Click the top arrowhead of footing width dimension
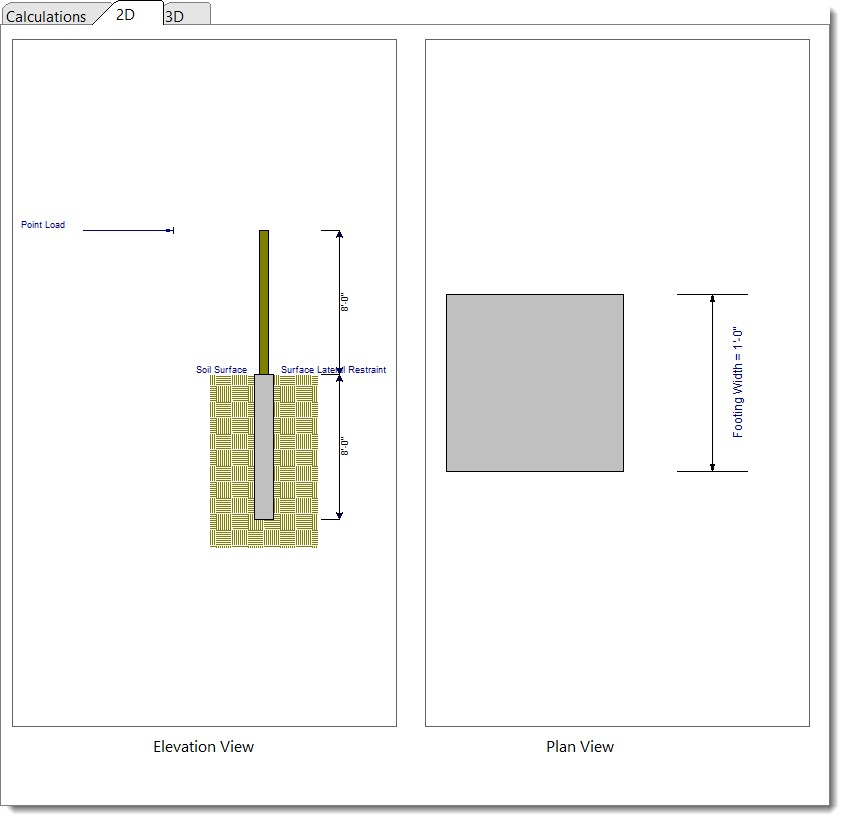The height and width of the screenshot is (821, 845). click(x=712, y=299)
